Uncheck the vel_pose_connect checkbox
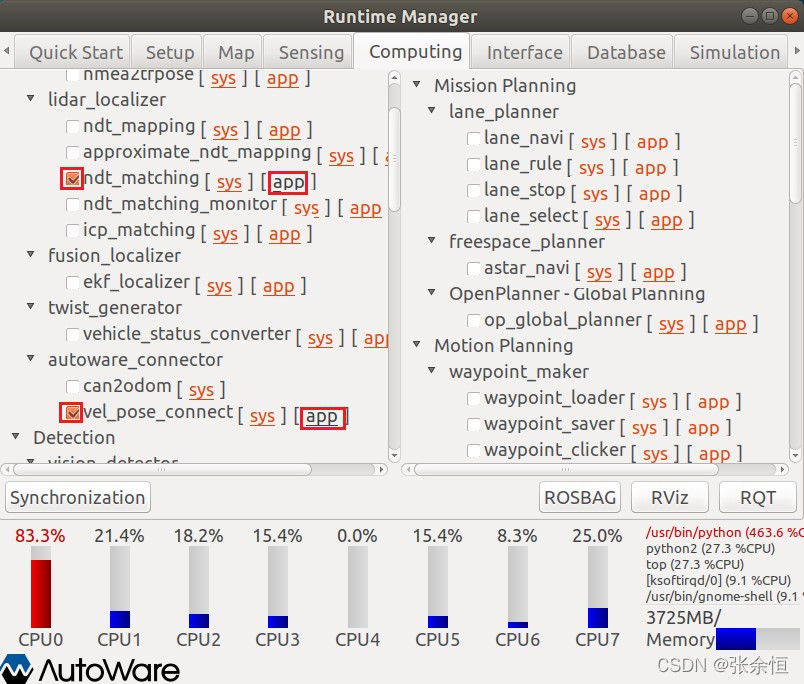804x684 pixels. (72, 413)
